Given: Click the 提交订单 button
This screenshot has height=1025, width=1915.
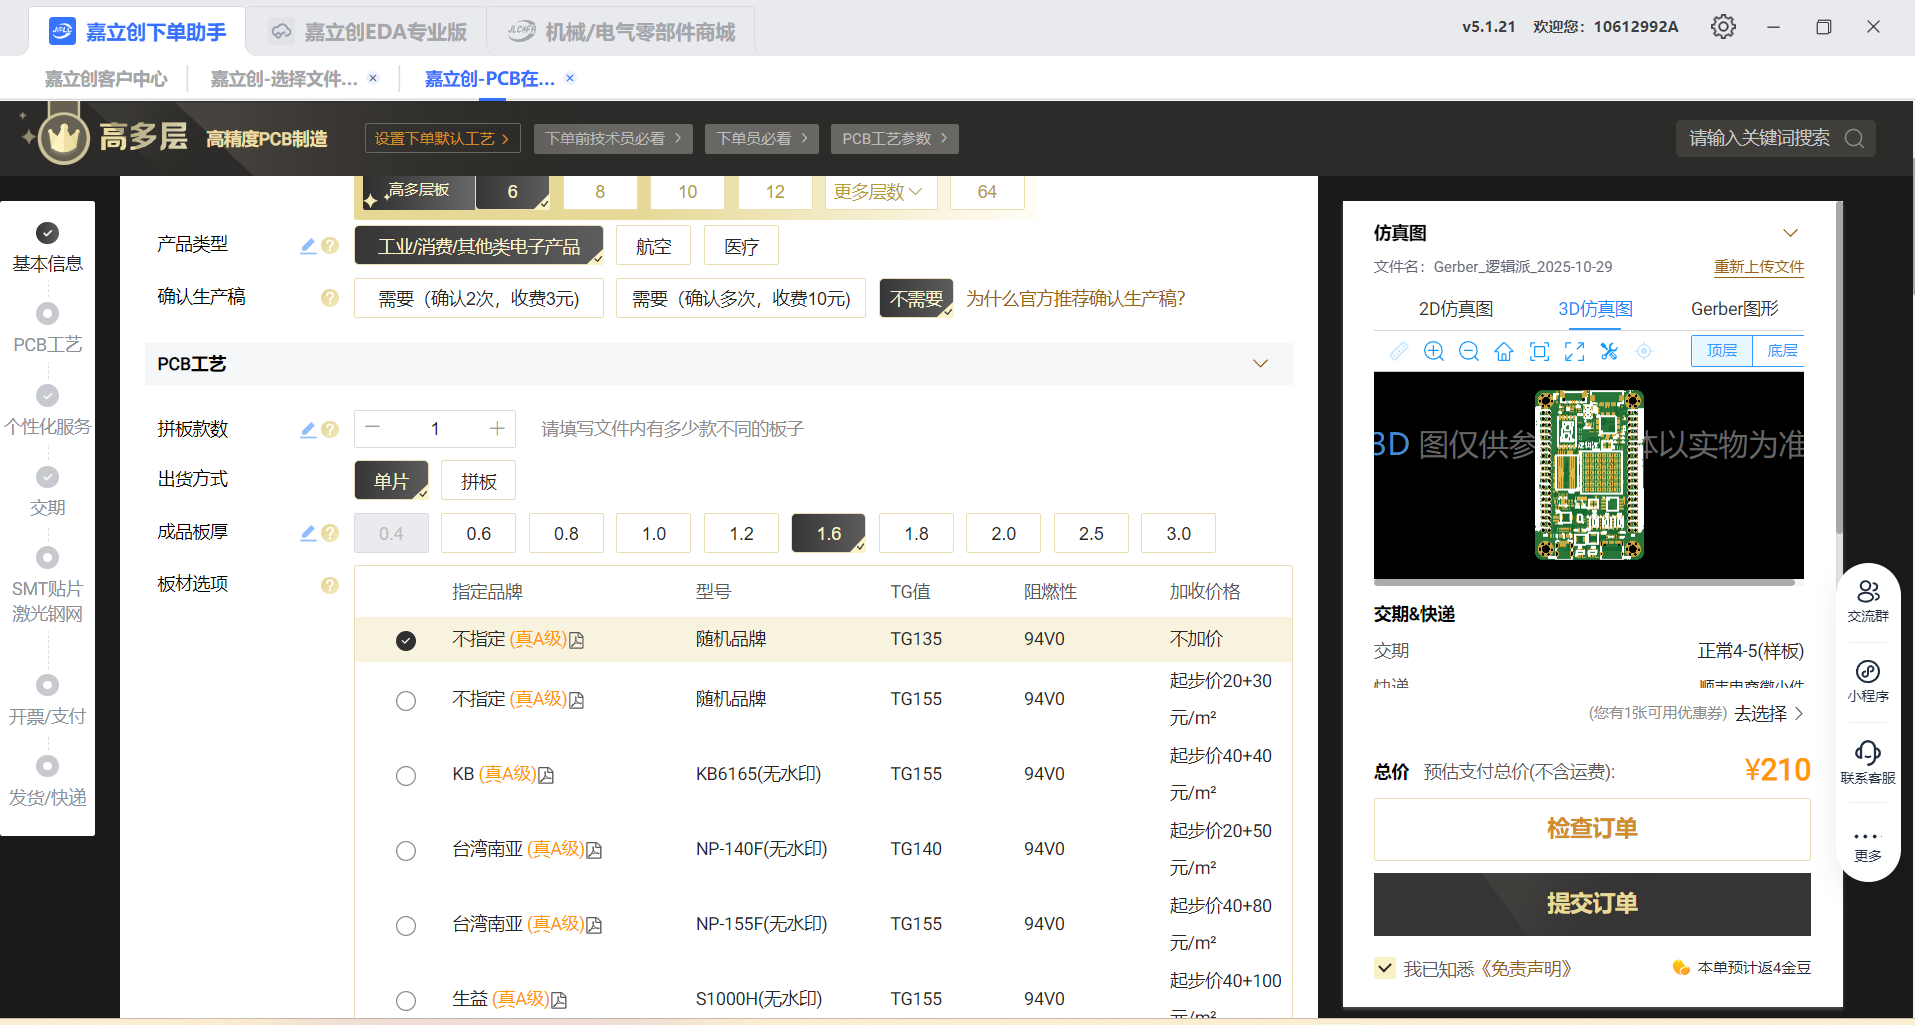Looking at the screenshot, I should pyautogui.click(x=1592, y=904).
